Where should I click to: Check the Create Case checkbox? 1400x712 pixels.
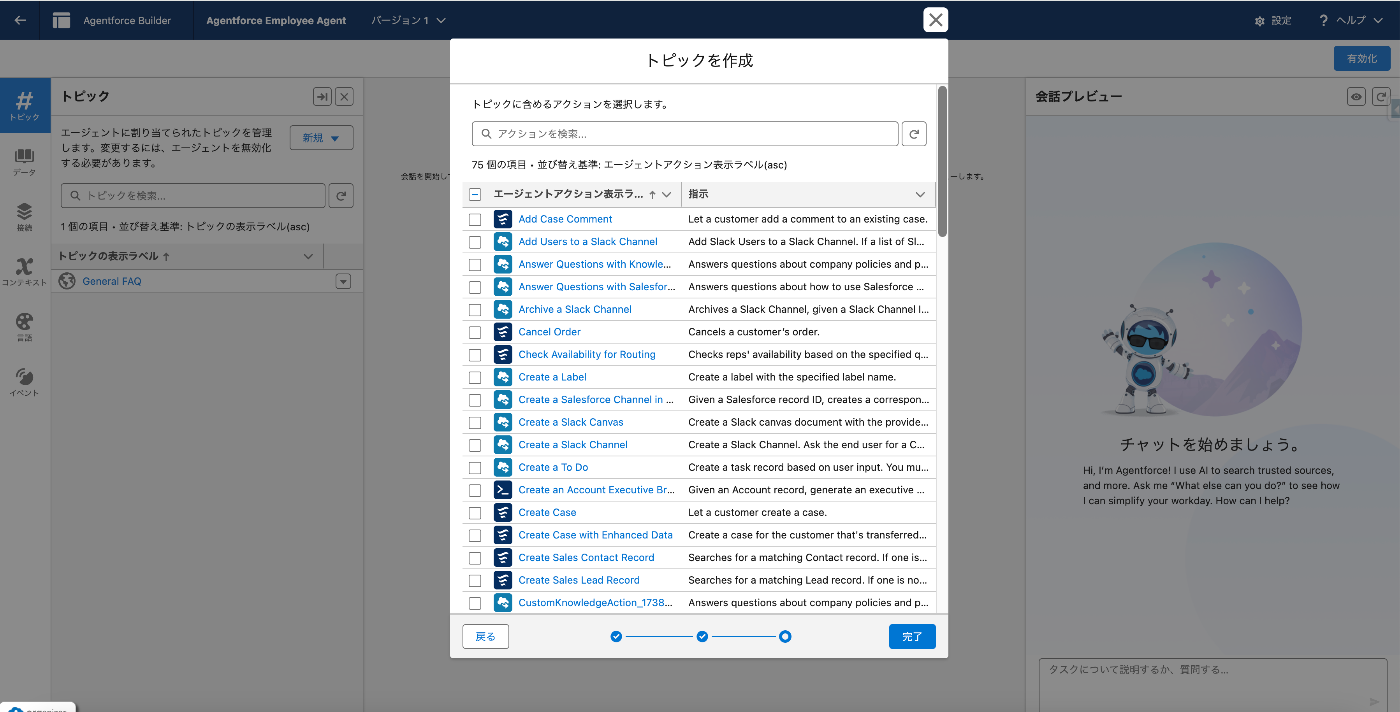[x=475, y=512]
